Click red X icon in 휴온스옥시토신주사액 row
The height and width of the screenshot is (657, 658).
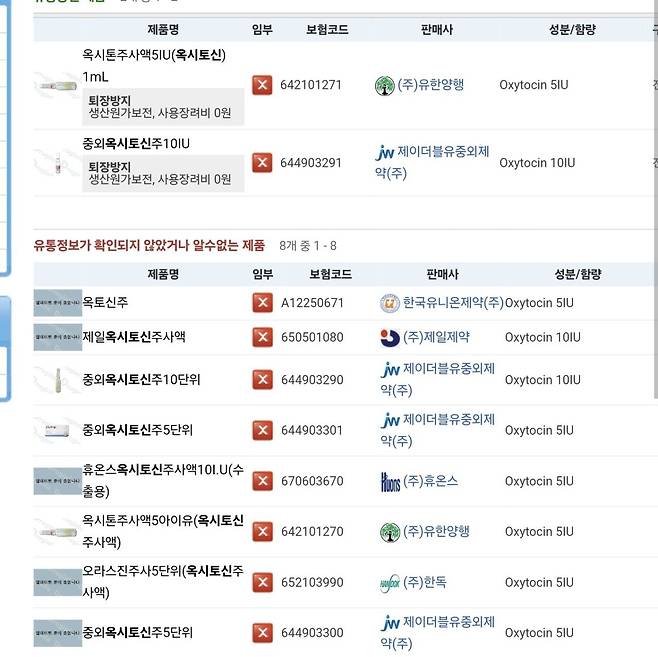[262, 481]
